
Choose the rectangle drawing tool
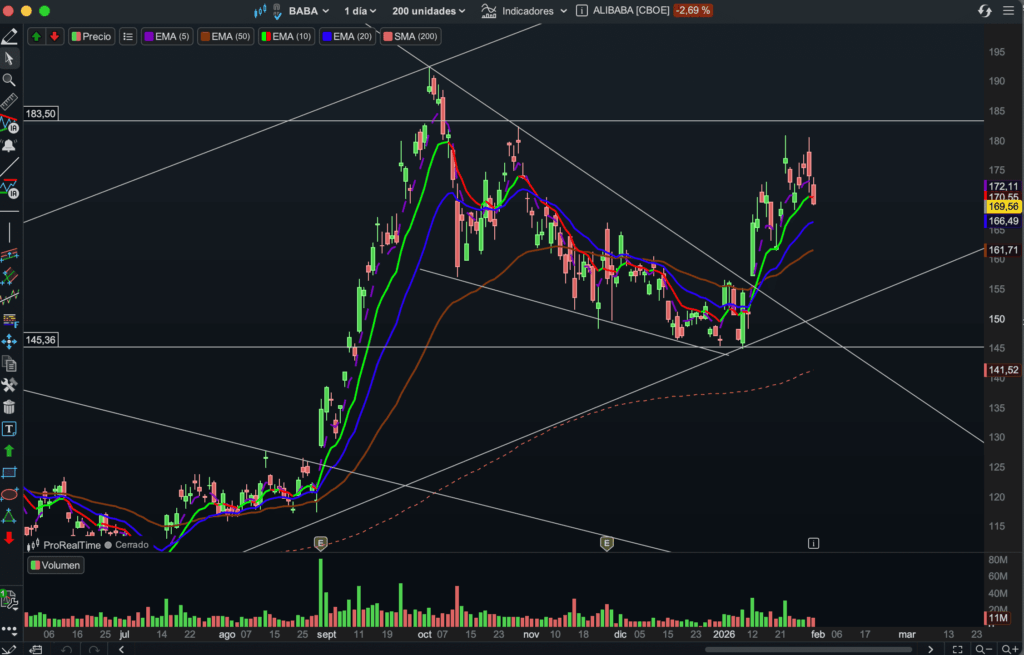(10, 472)
